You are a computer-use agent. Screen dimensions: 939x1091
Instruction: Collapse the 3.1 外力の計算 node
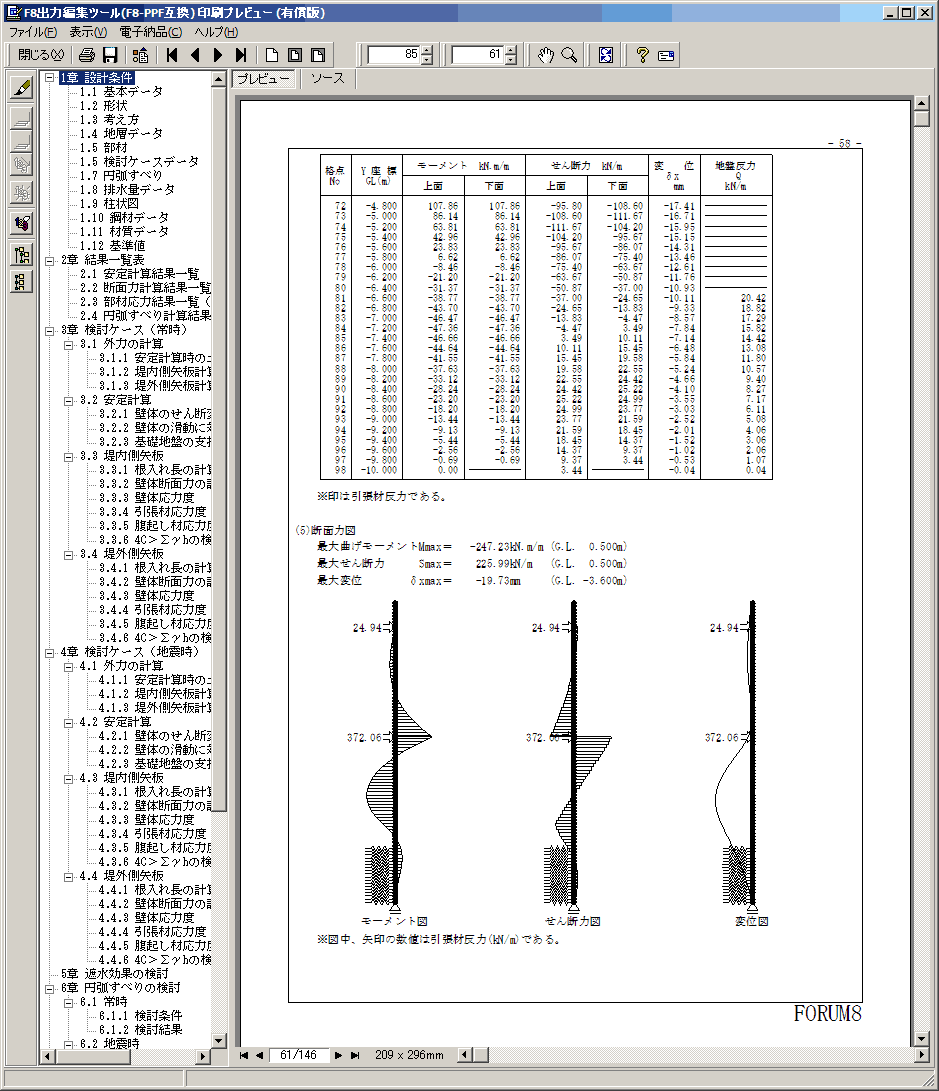tap(69, 344)
